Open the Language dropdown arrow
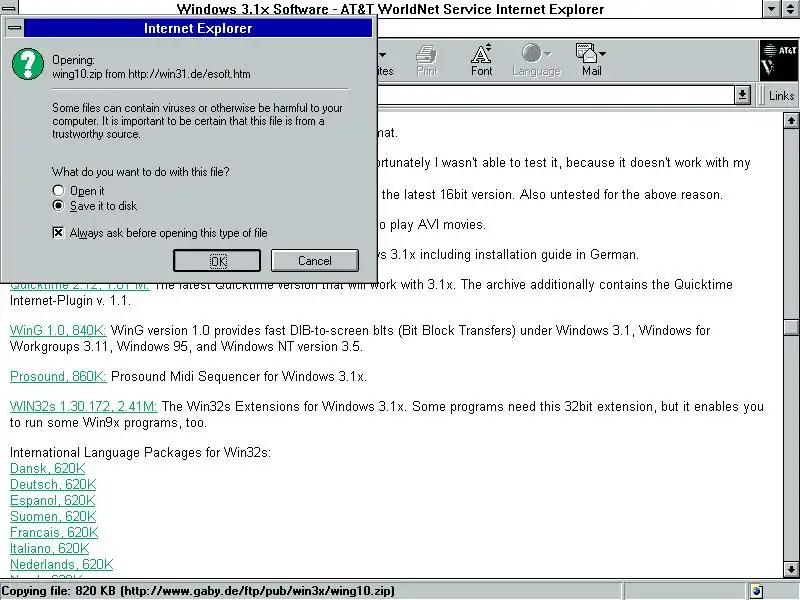Image resolution: width=800 pixels, height=600 pixels. click(547, 54)
